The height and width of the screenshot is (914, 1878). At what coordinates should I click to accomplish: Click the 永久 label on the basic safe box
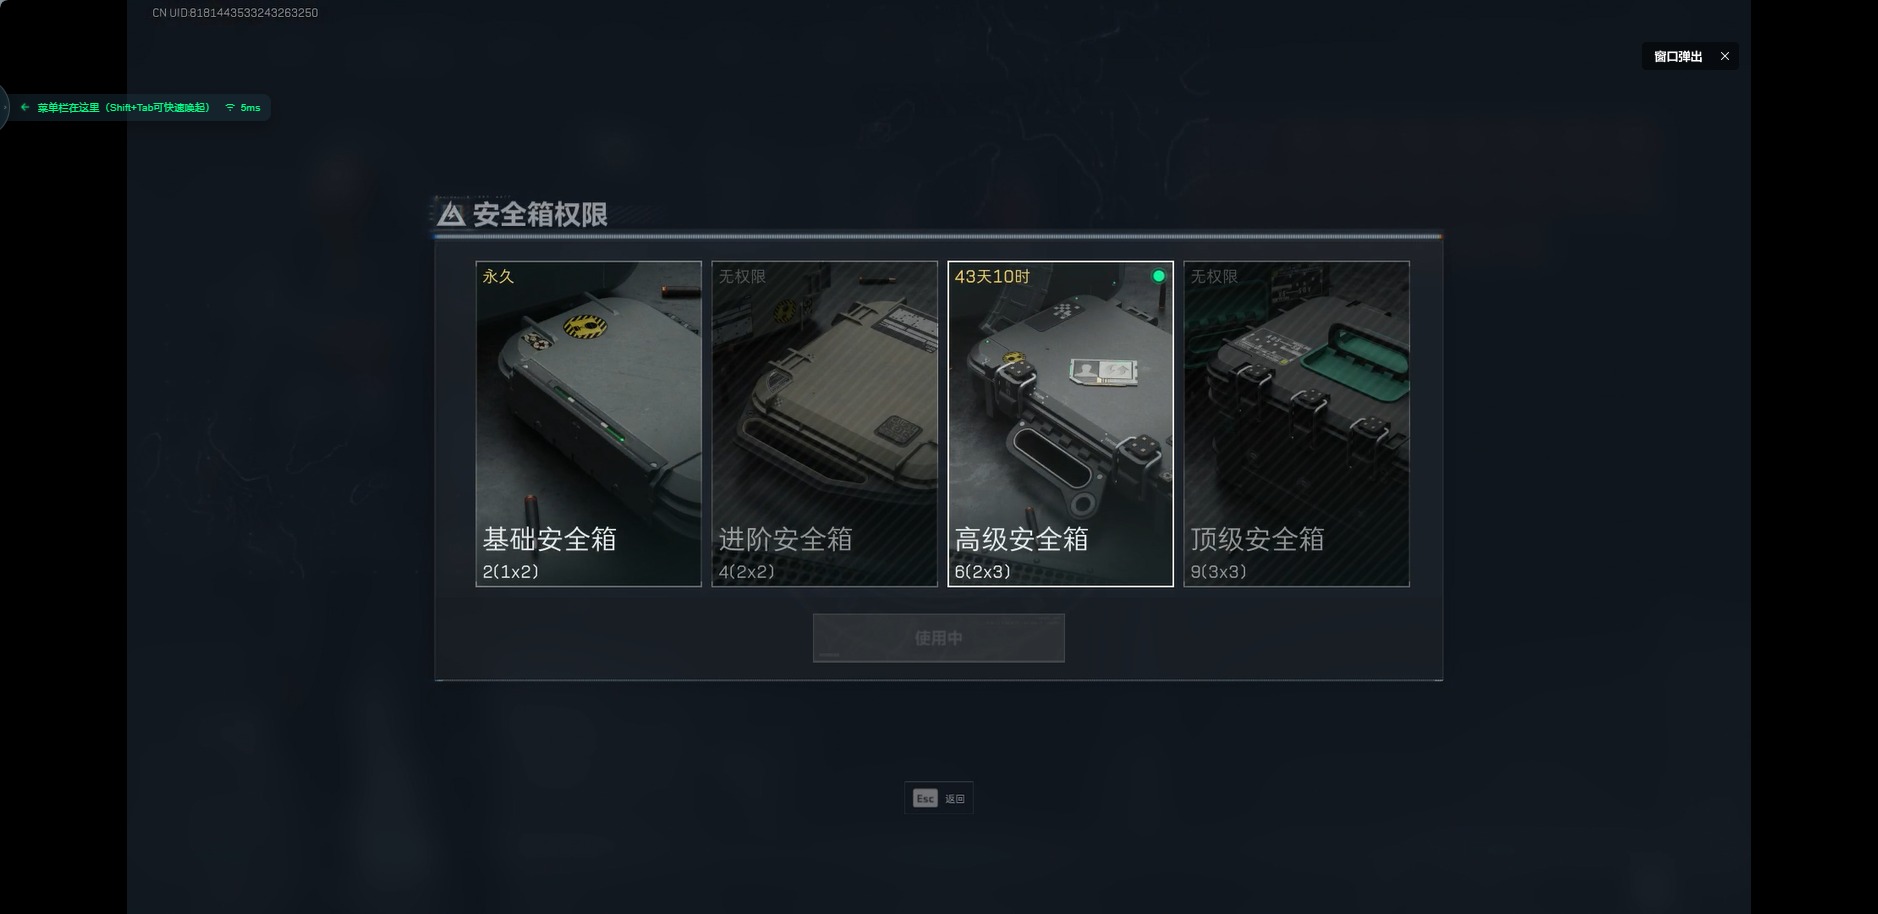(x=498, y=276)
